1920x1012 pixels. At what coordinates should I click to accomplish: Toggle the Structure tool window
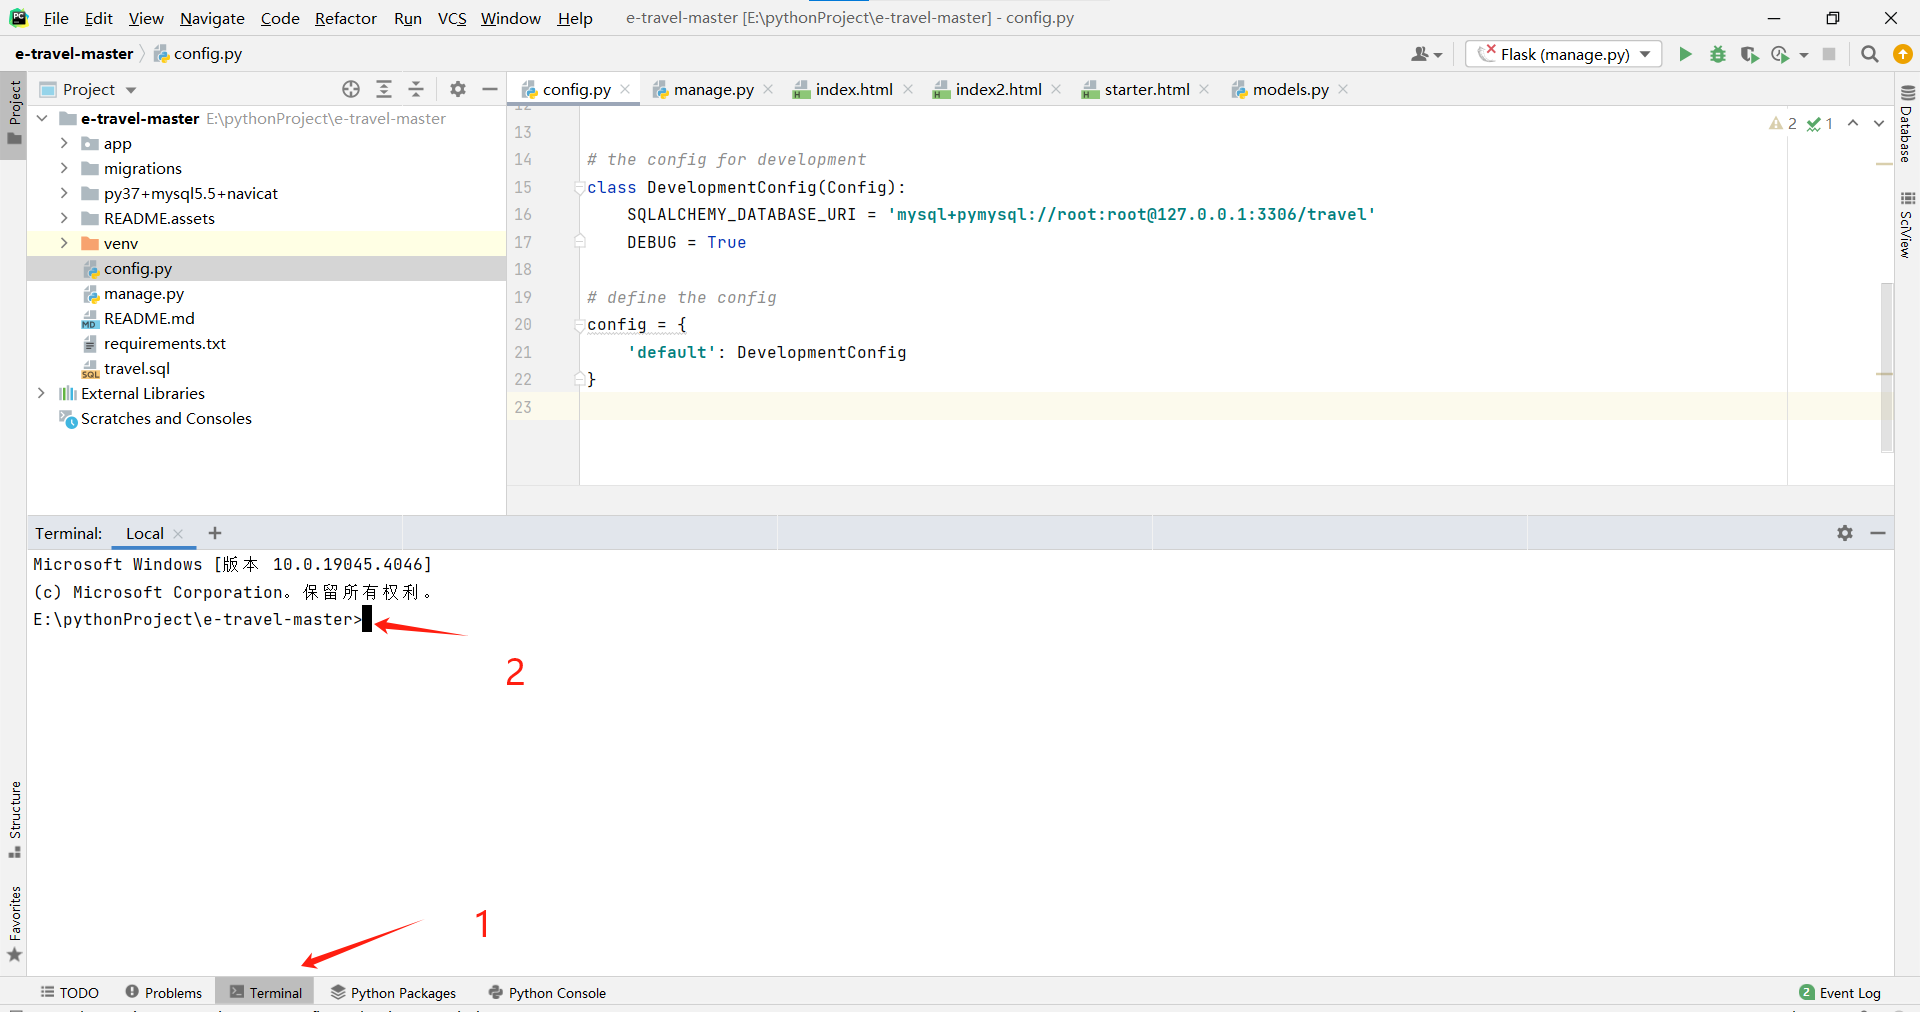click(x=14, y=819)
